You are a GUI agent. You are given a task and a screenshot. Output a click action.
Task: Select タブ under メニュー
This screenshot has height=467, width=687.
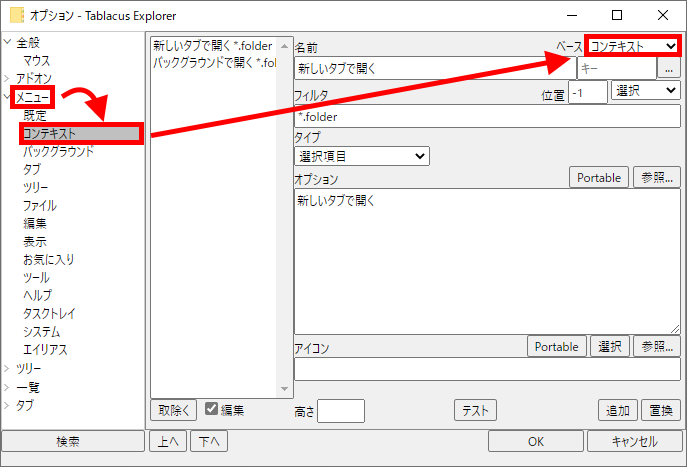tap(32, 170)
